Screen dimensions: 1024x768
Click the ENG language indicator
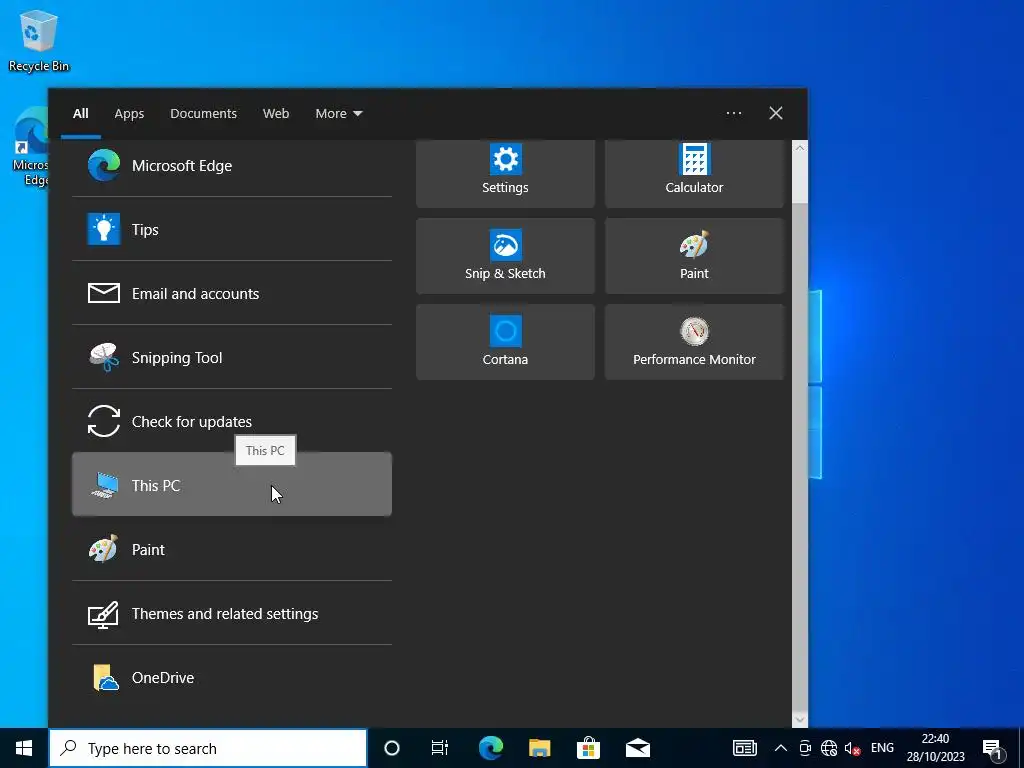point(882,748)
